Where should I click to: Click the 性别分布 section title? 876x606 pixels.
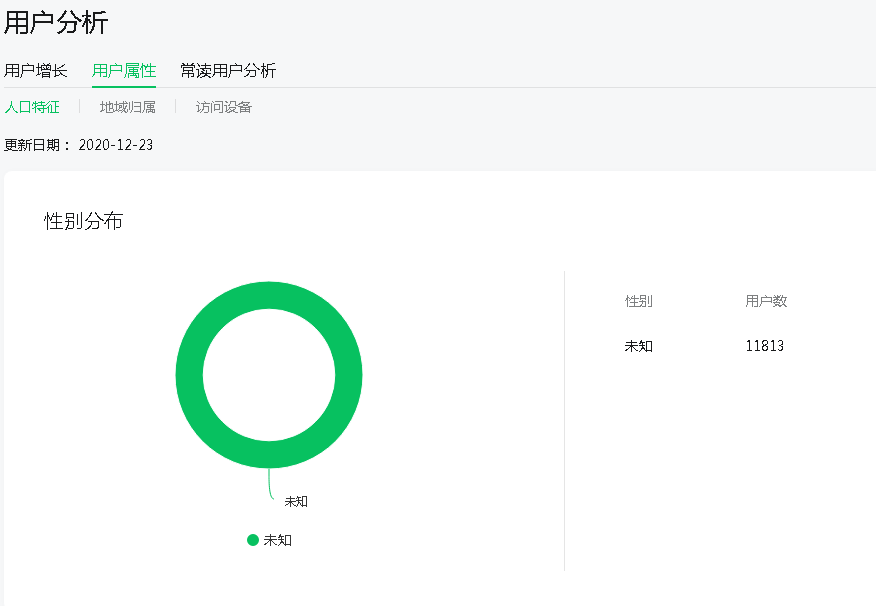pos(83,221)
